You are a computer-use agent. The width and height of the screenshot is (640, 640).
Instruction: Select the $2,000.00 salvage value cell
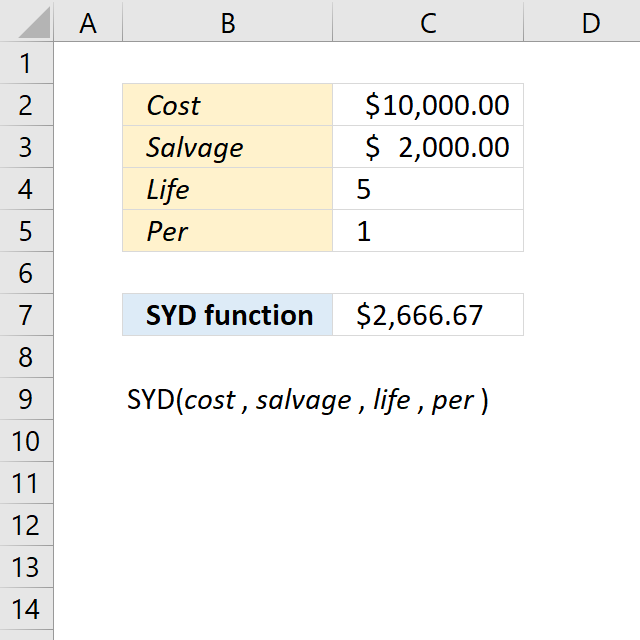click(428, 147)
